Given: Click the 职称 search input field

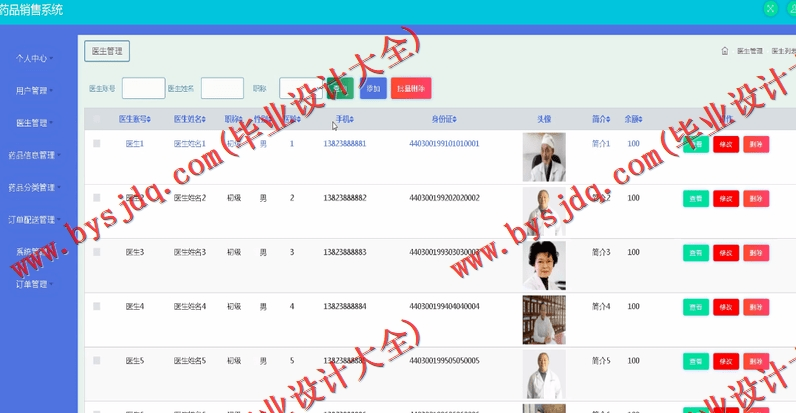Looking at the screenshot, I should 301,88.
